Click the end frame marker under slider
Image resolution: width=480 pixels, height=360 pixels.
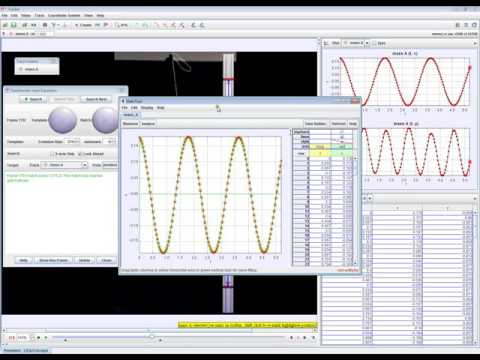160,340
